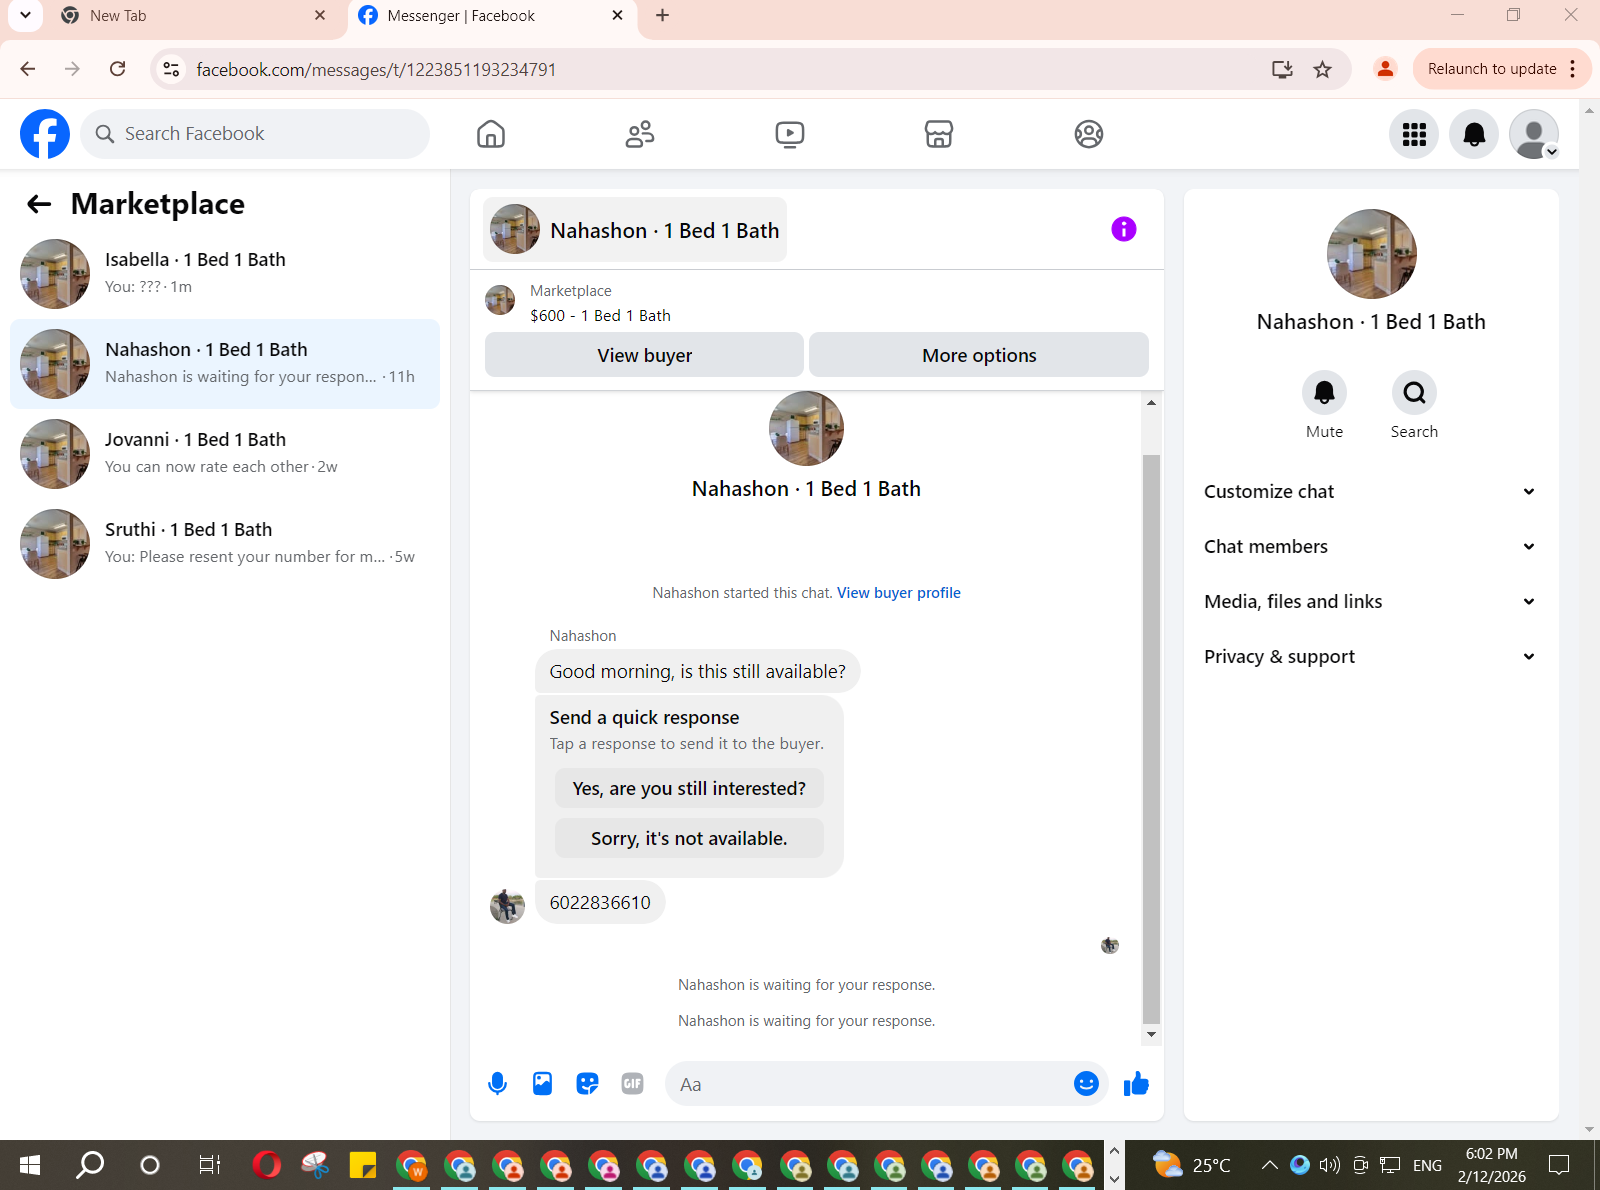The height and width of the screenshot is (1190, 1600).
Task: Open the Video icon in the top navigation
Action: (790, 134)
